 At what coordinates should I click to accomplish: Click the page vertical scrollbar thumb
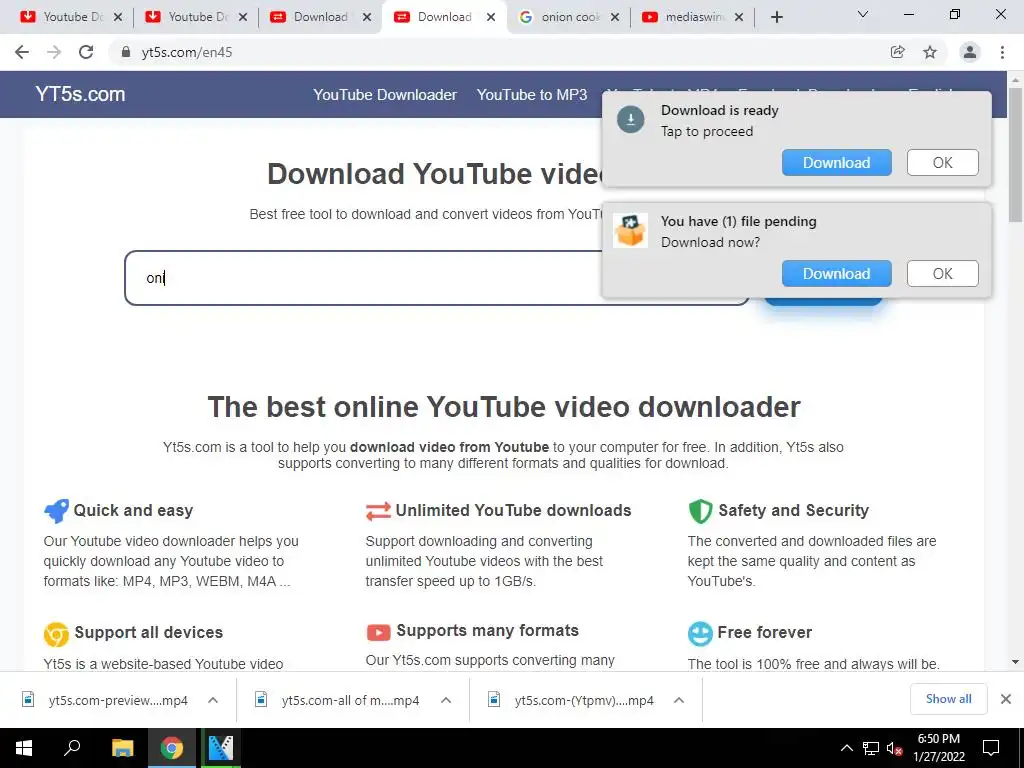coord(1015,154)
